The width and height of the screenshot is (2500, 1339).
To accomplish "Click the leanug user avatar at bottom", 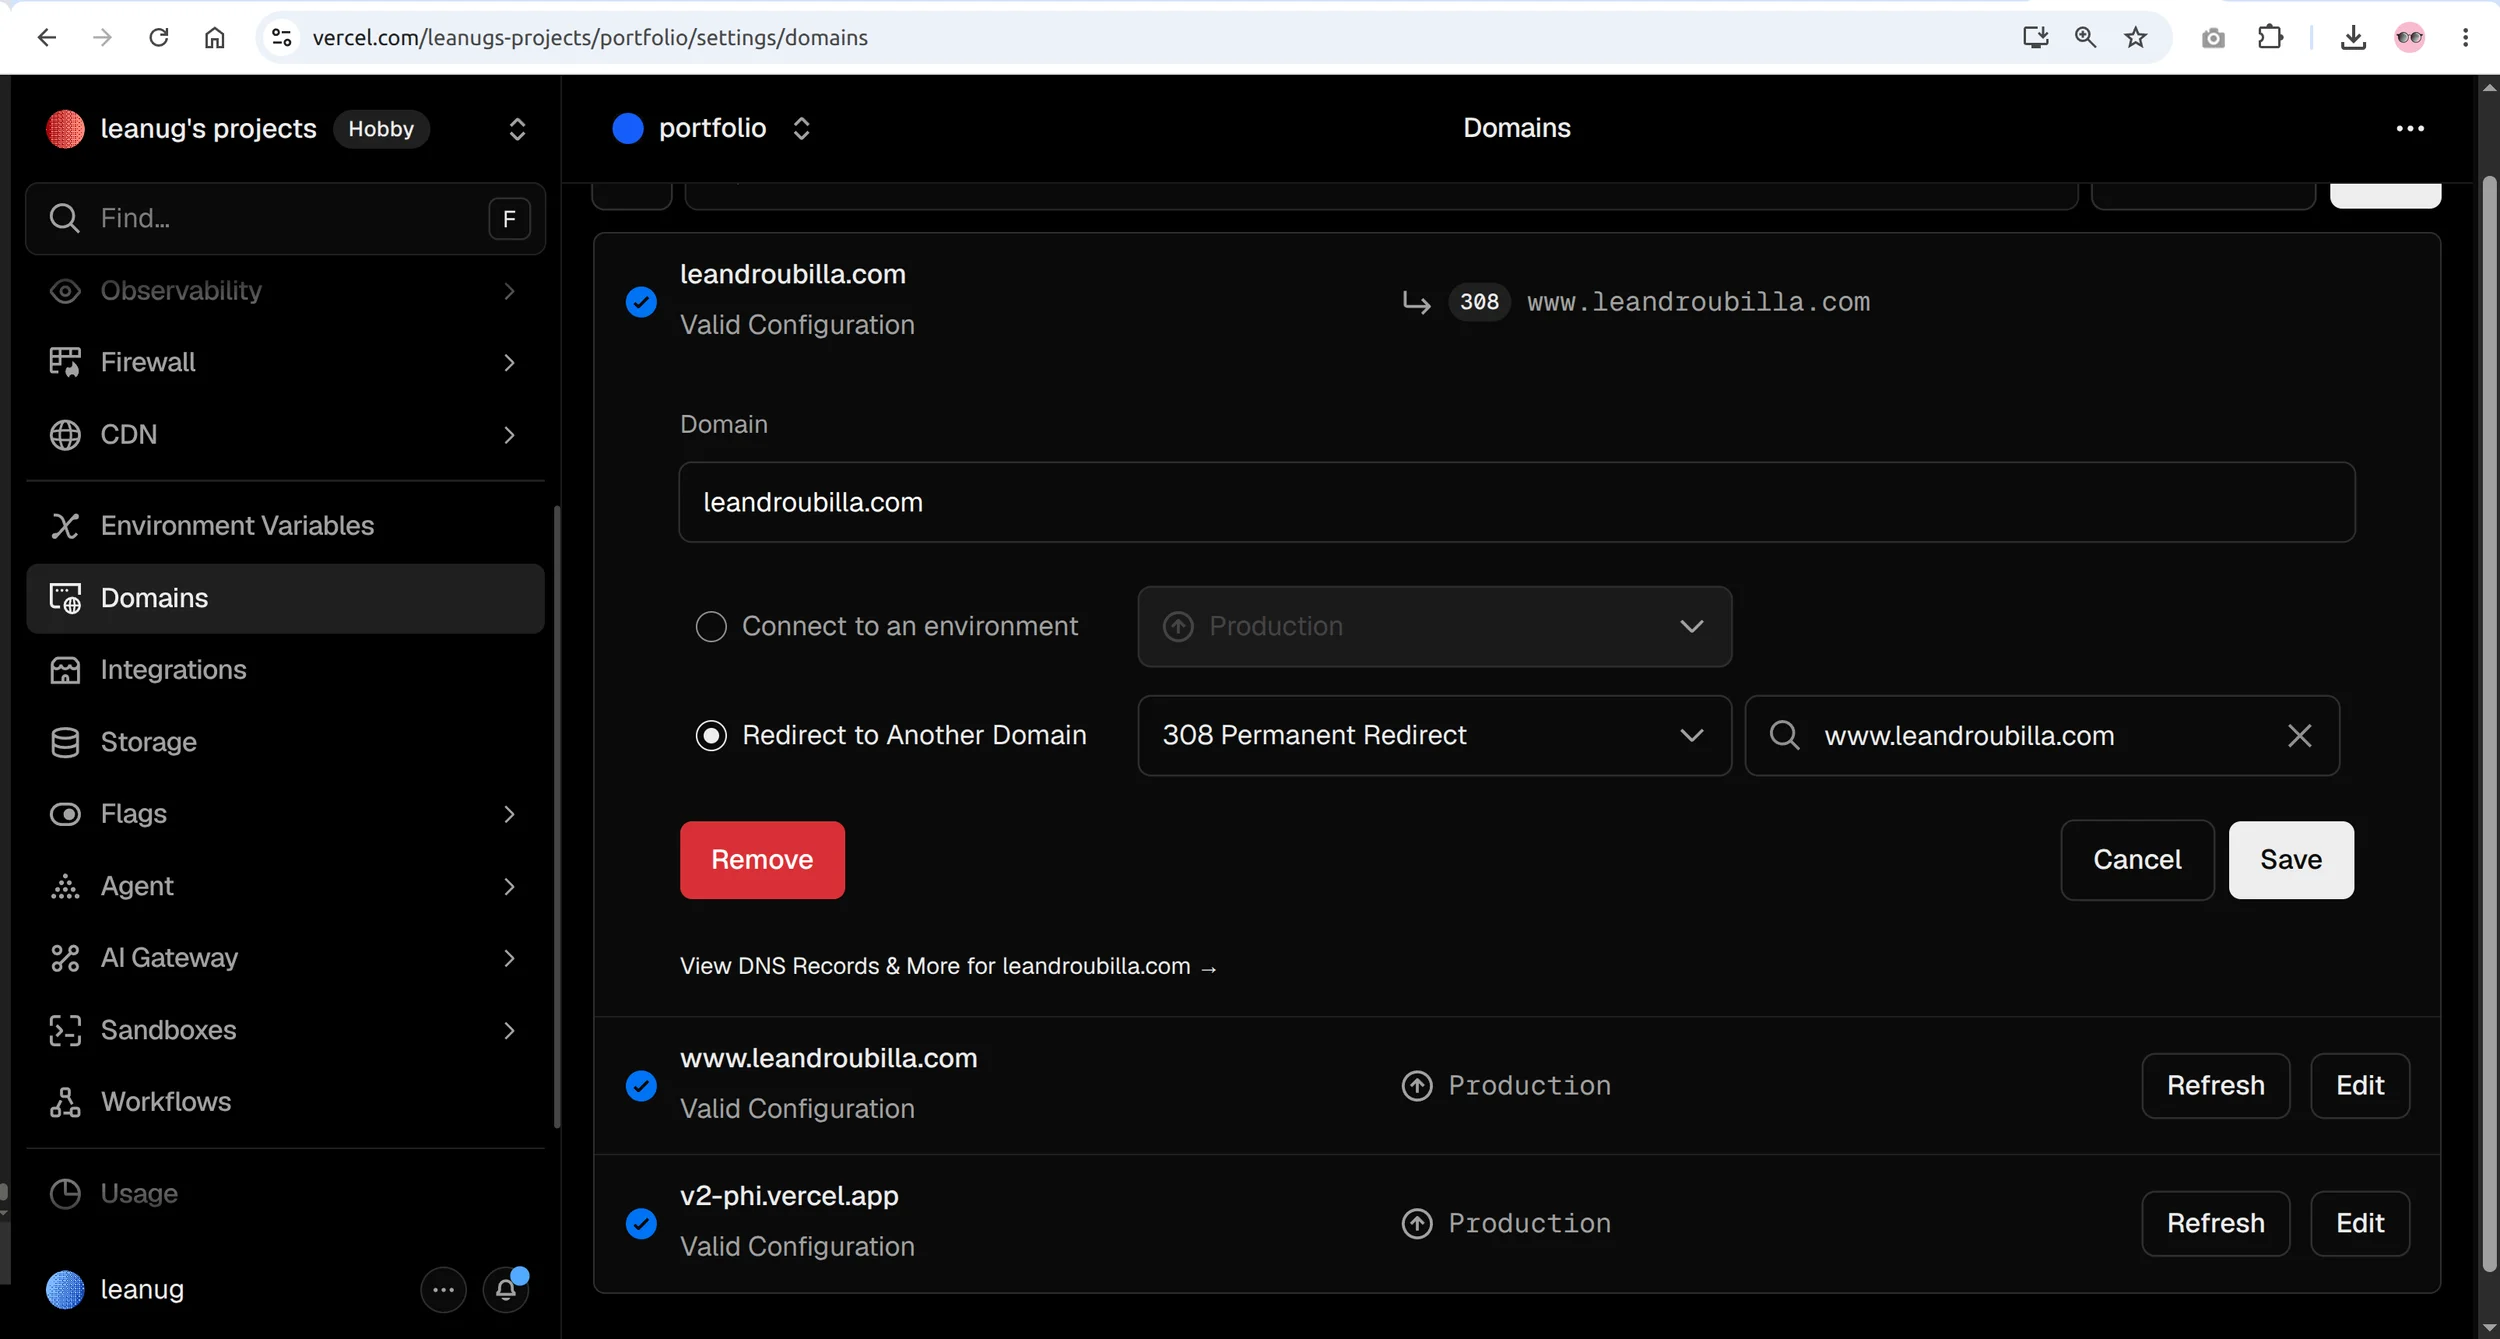I will pos(65,1290).
